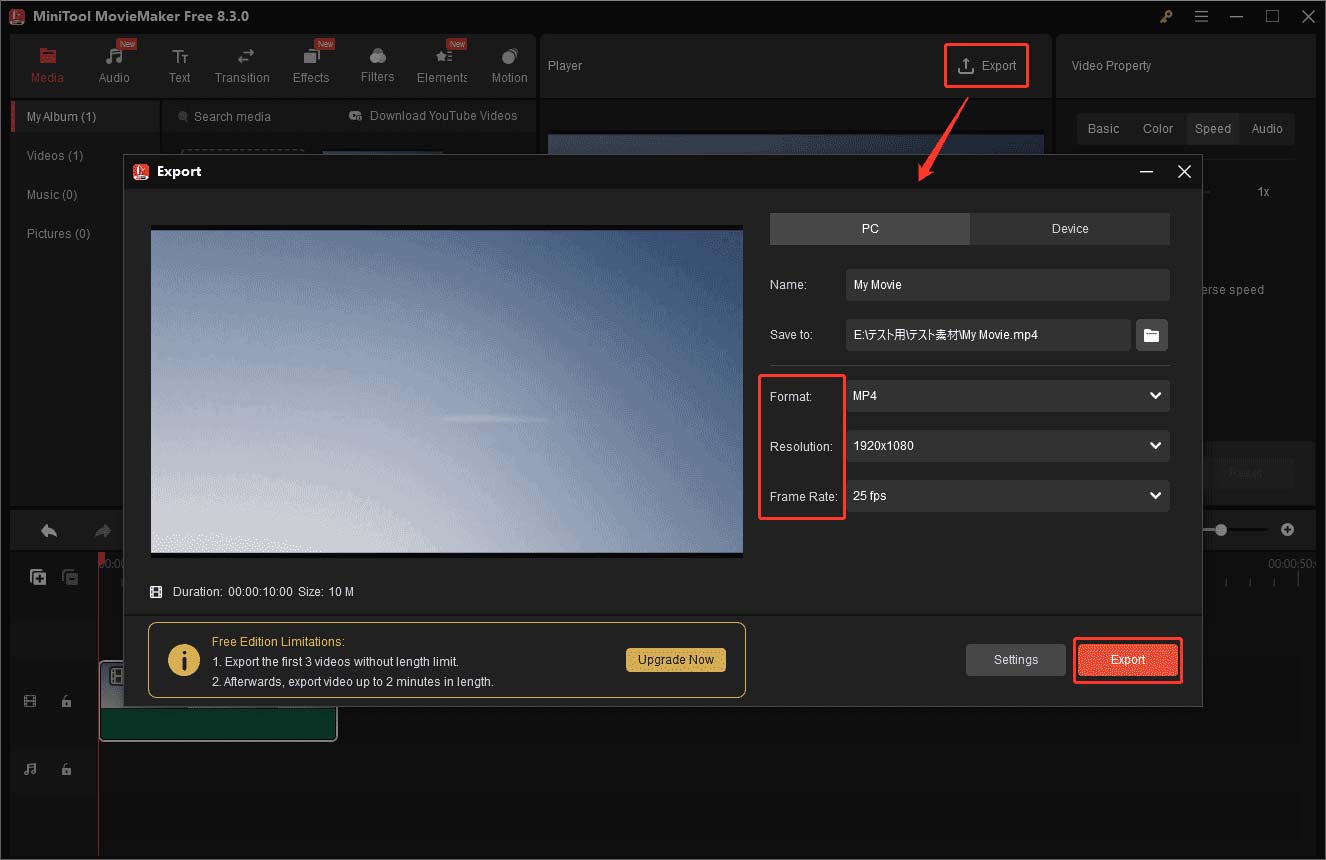Open the Text tab
The image size is (1326, 860).
point(179,66)
